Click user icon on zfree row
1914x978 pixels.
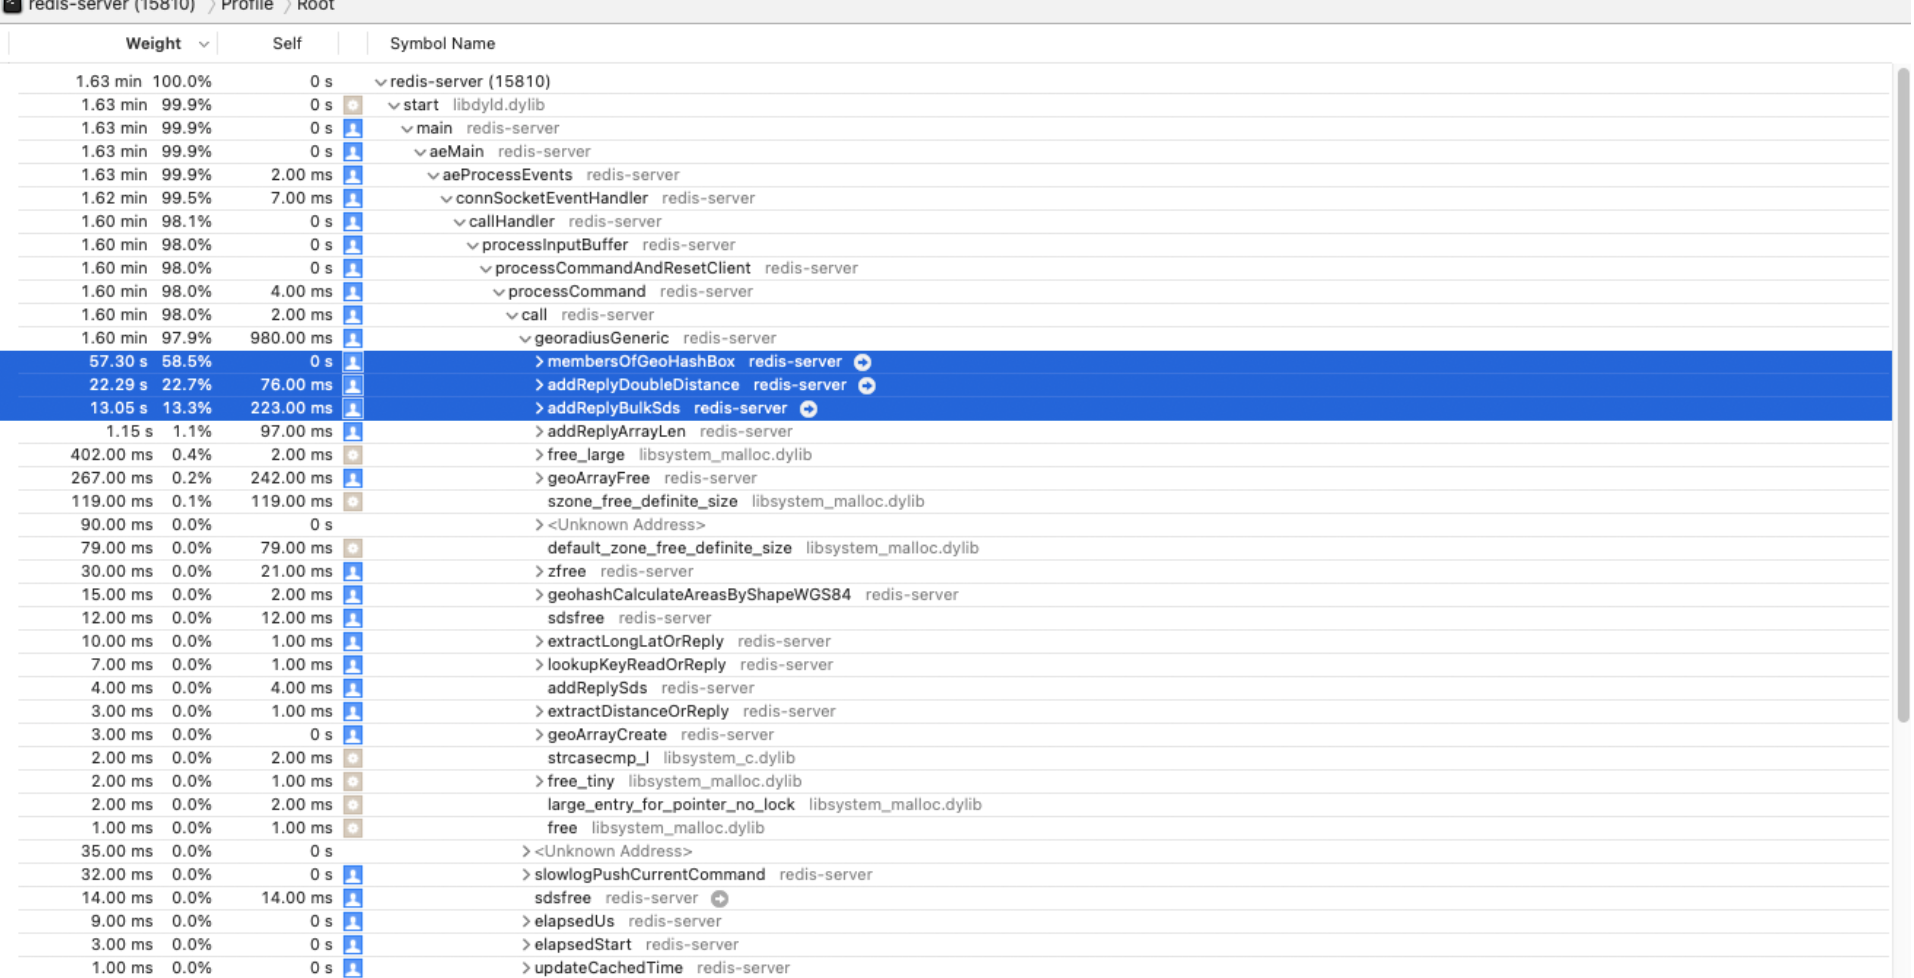[353, 571]
